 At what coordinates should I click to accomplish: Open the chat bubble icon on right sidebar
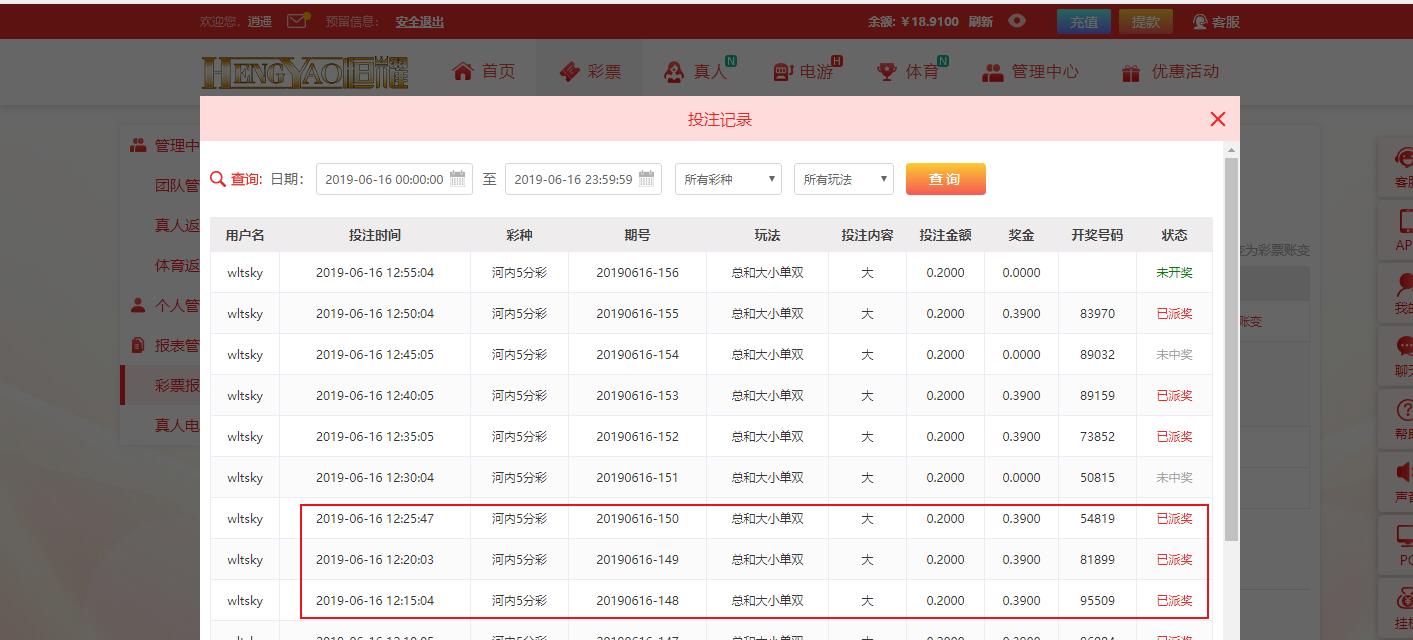click(x=1403, y=347)
